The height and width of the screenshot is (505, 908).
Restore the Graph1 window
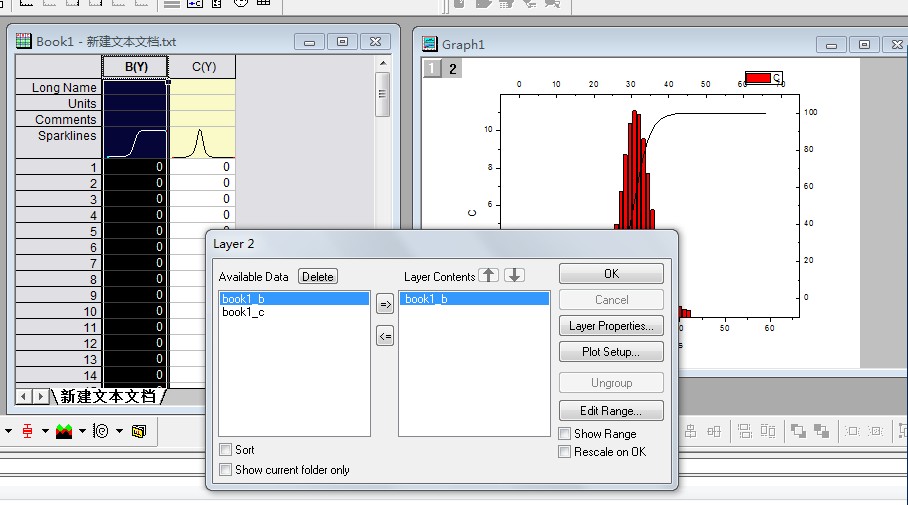864,44
